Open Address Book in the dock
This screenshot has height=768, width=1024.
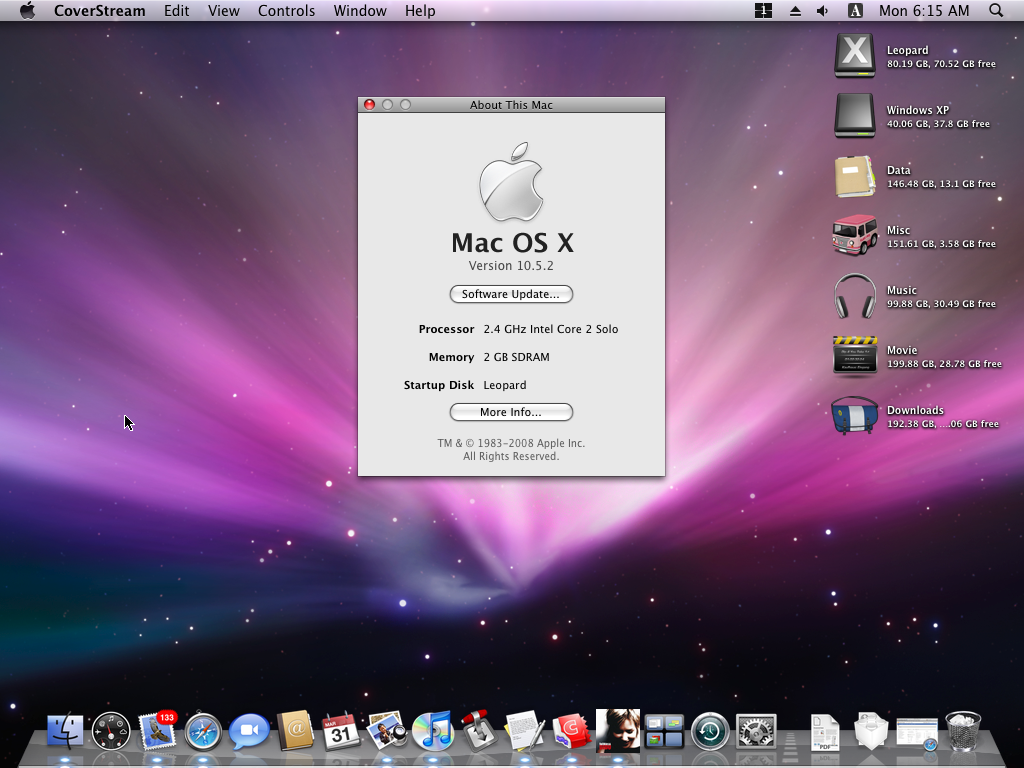(295, 731)
